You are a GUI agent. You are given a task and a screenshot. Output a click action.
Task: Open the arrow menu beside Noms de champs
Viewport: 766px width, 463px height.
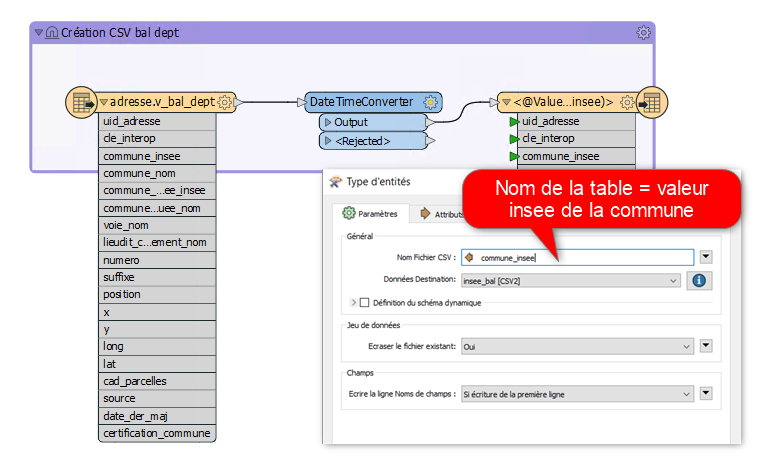click(706, 393)
